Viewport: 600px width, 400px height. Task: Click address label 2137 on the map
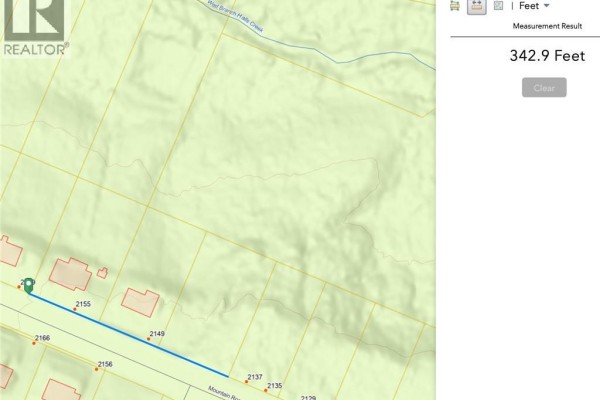(255, 377)
